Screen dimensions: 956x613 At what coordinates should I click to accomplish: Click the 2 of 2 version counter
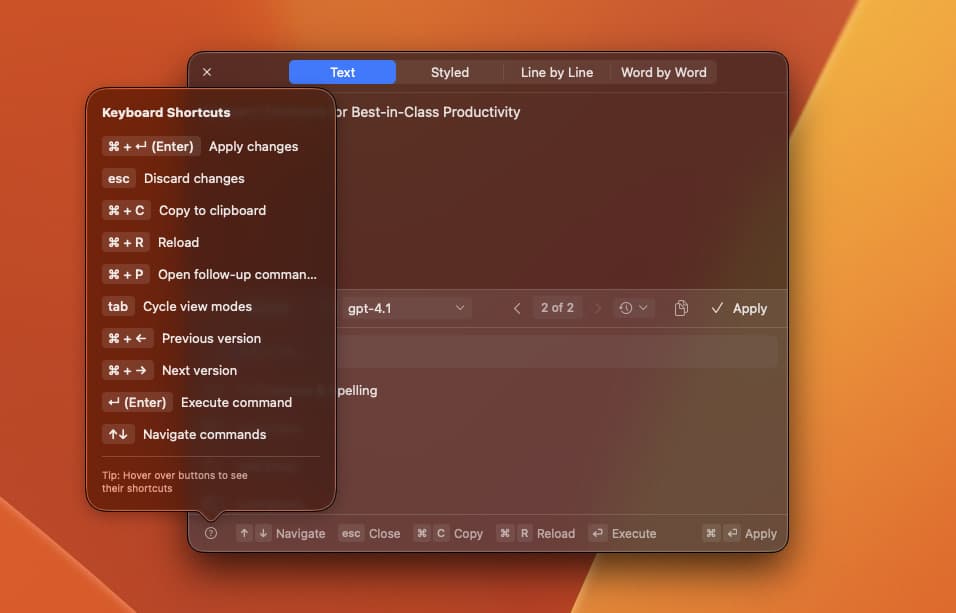557,308
